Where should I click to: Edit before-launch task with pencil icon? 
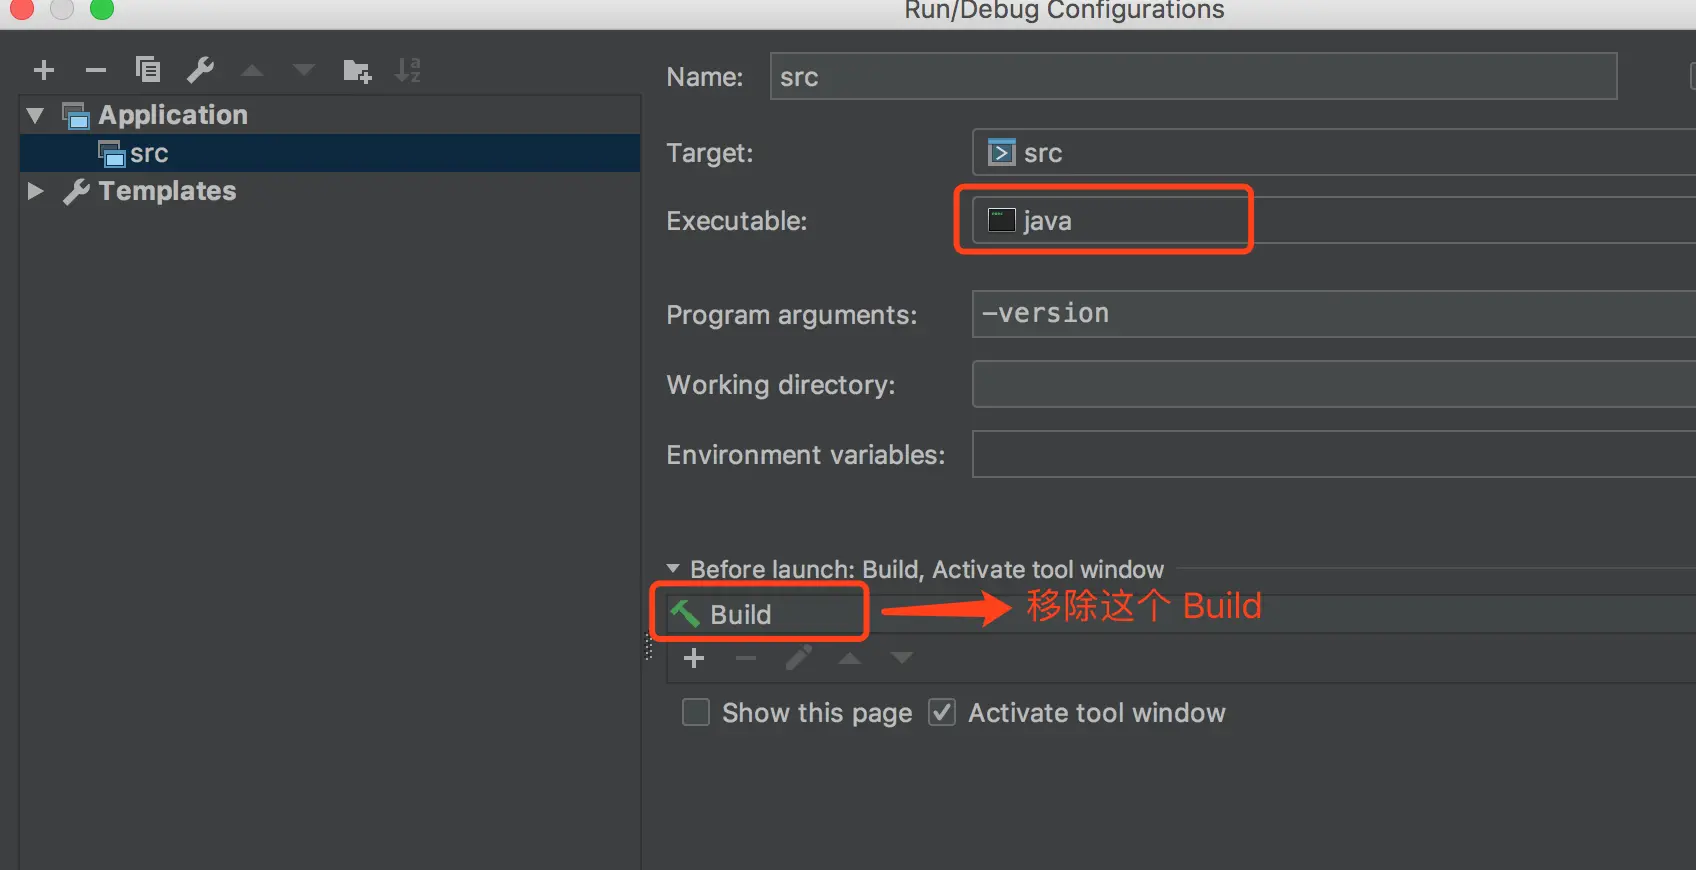point(798,658)
